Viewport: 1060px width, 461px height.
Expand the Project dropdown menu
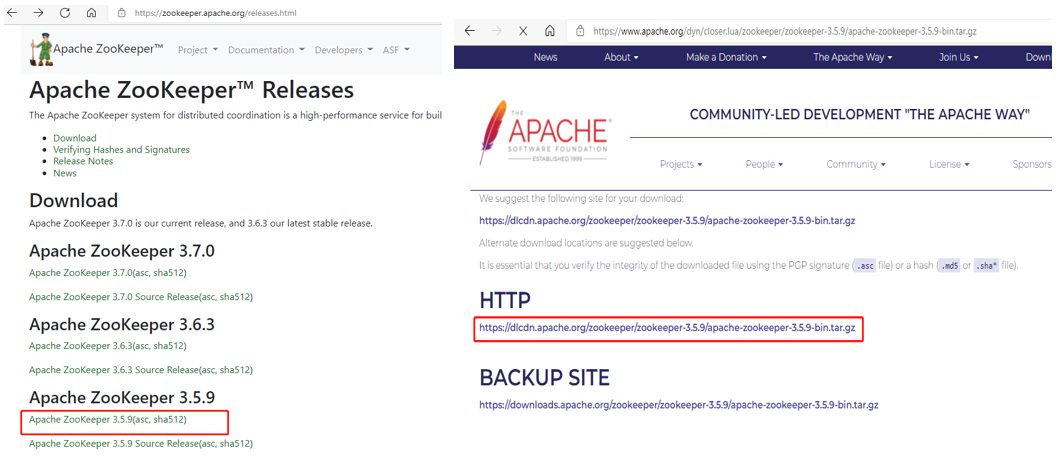(x=197, y=50)
